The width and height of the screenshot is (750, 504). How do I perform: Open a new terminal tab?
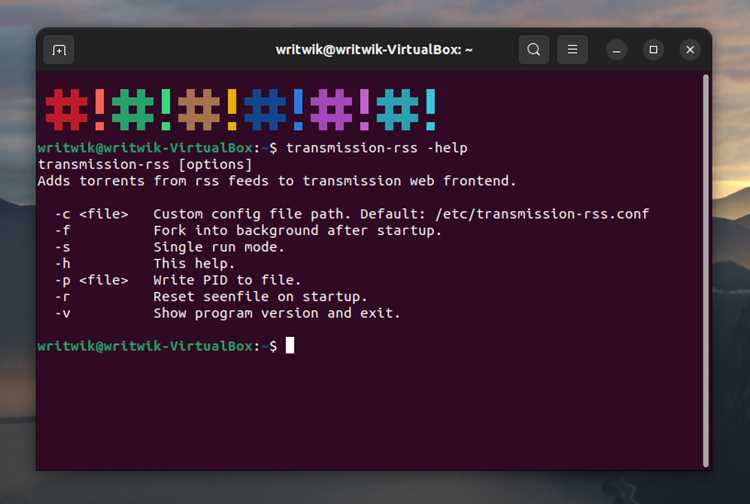59,50
